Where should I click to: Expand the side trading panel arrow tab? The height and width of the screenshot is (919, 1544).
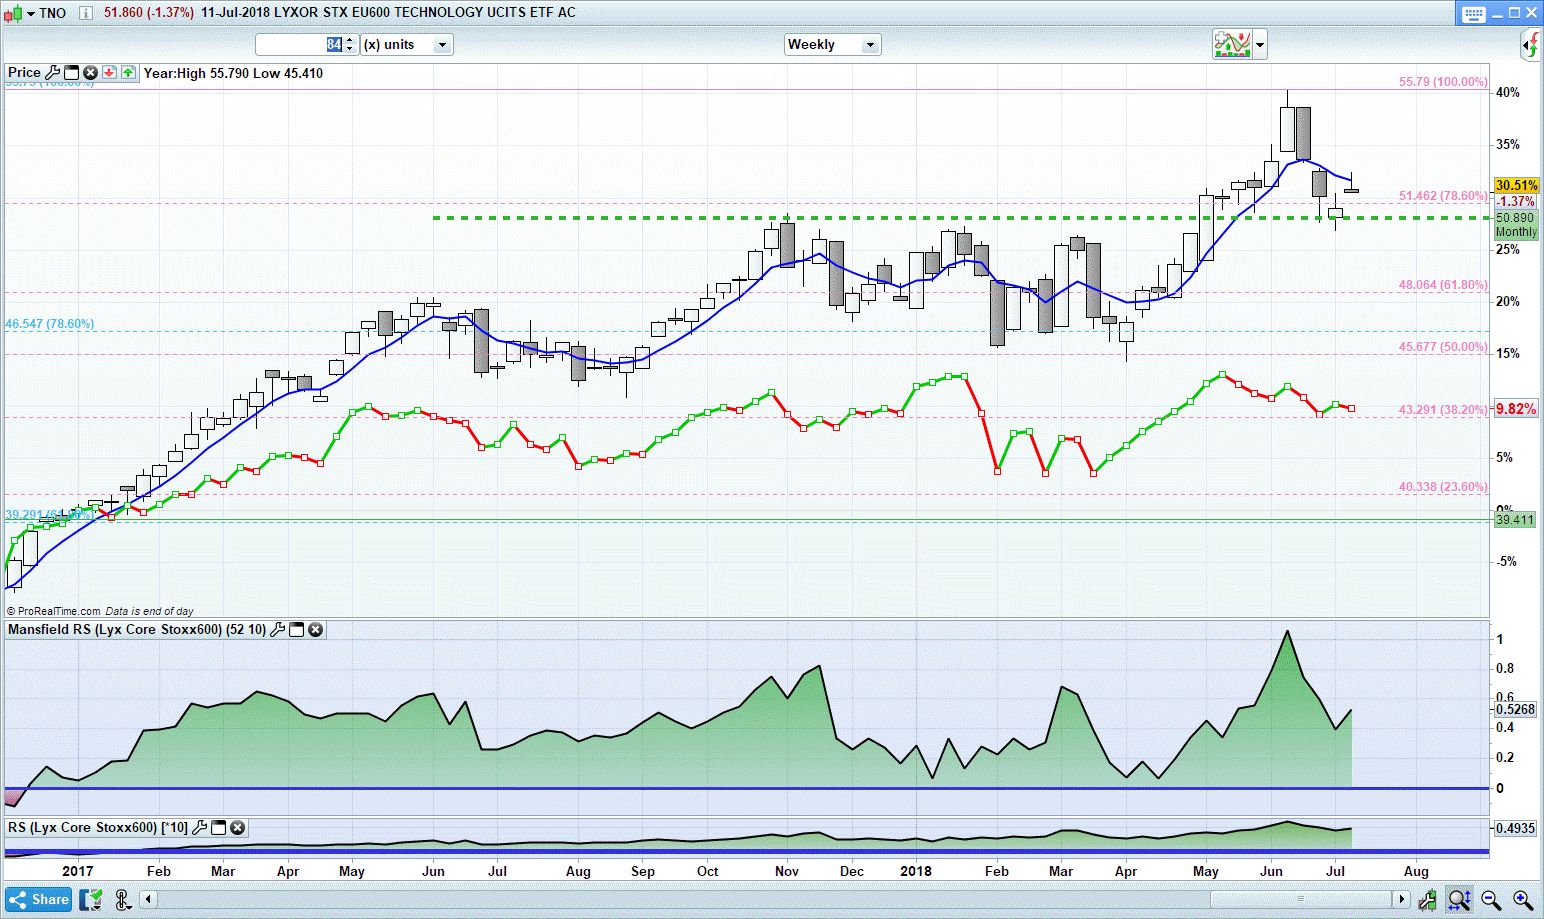pyautogui.click(x=1531, y=44)
